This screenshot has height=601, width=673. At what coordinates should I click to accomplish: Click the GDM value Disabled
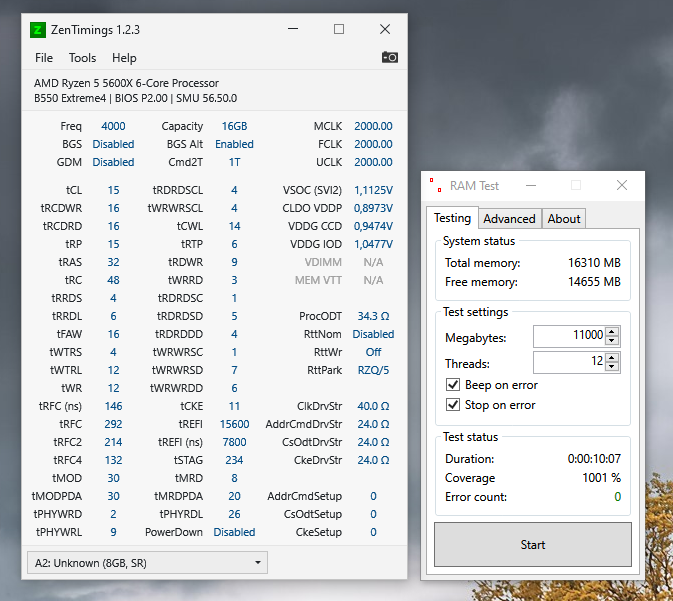pyautogui.click(x=113, y=162)
